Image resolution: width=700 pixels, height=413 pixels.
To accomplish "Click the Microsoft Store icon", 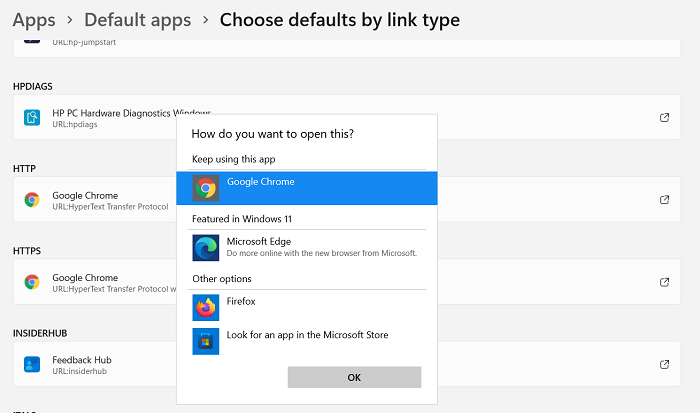I will pyautogui.click(x=206, y=341).
